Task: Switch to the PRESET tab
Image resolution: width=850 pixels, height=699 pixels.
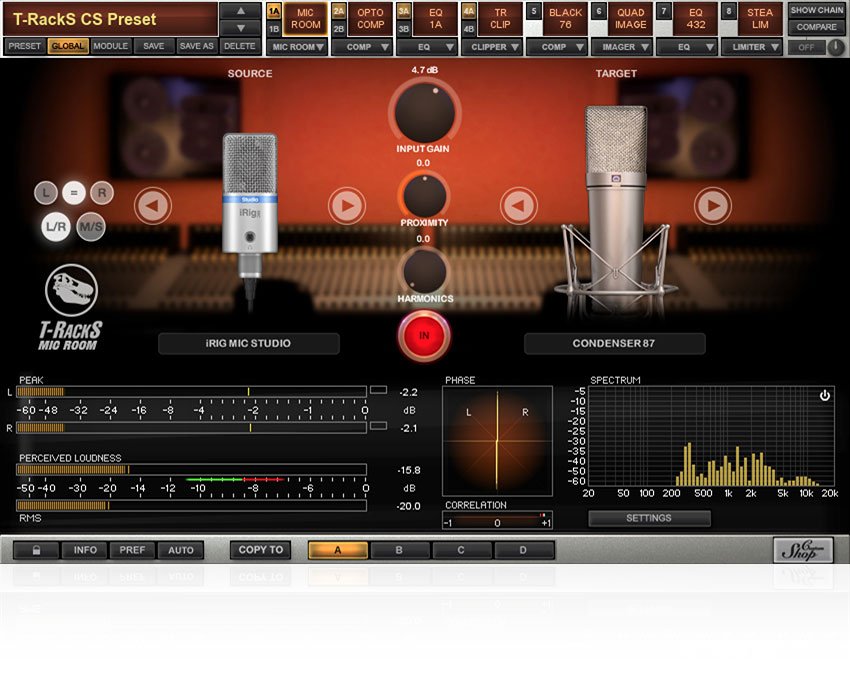Action: point(24,46)
